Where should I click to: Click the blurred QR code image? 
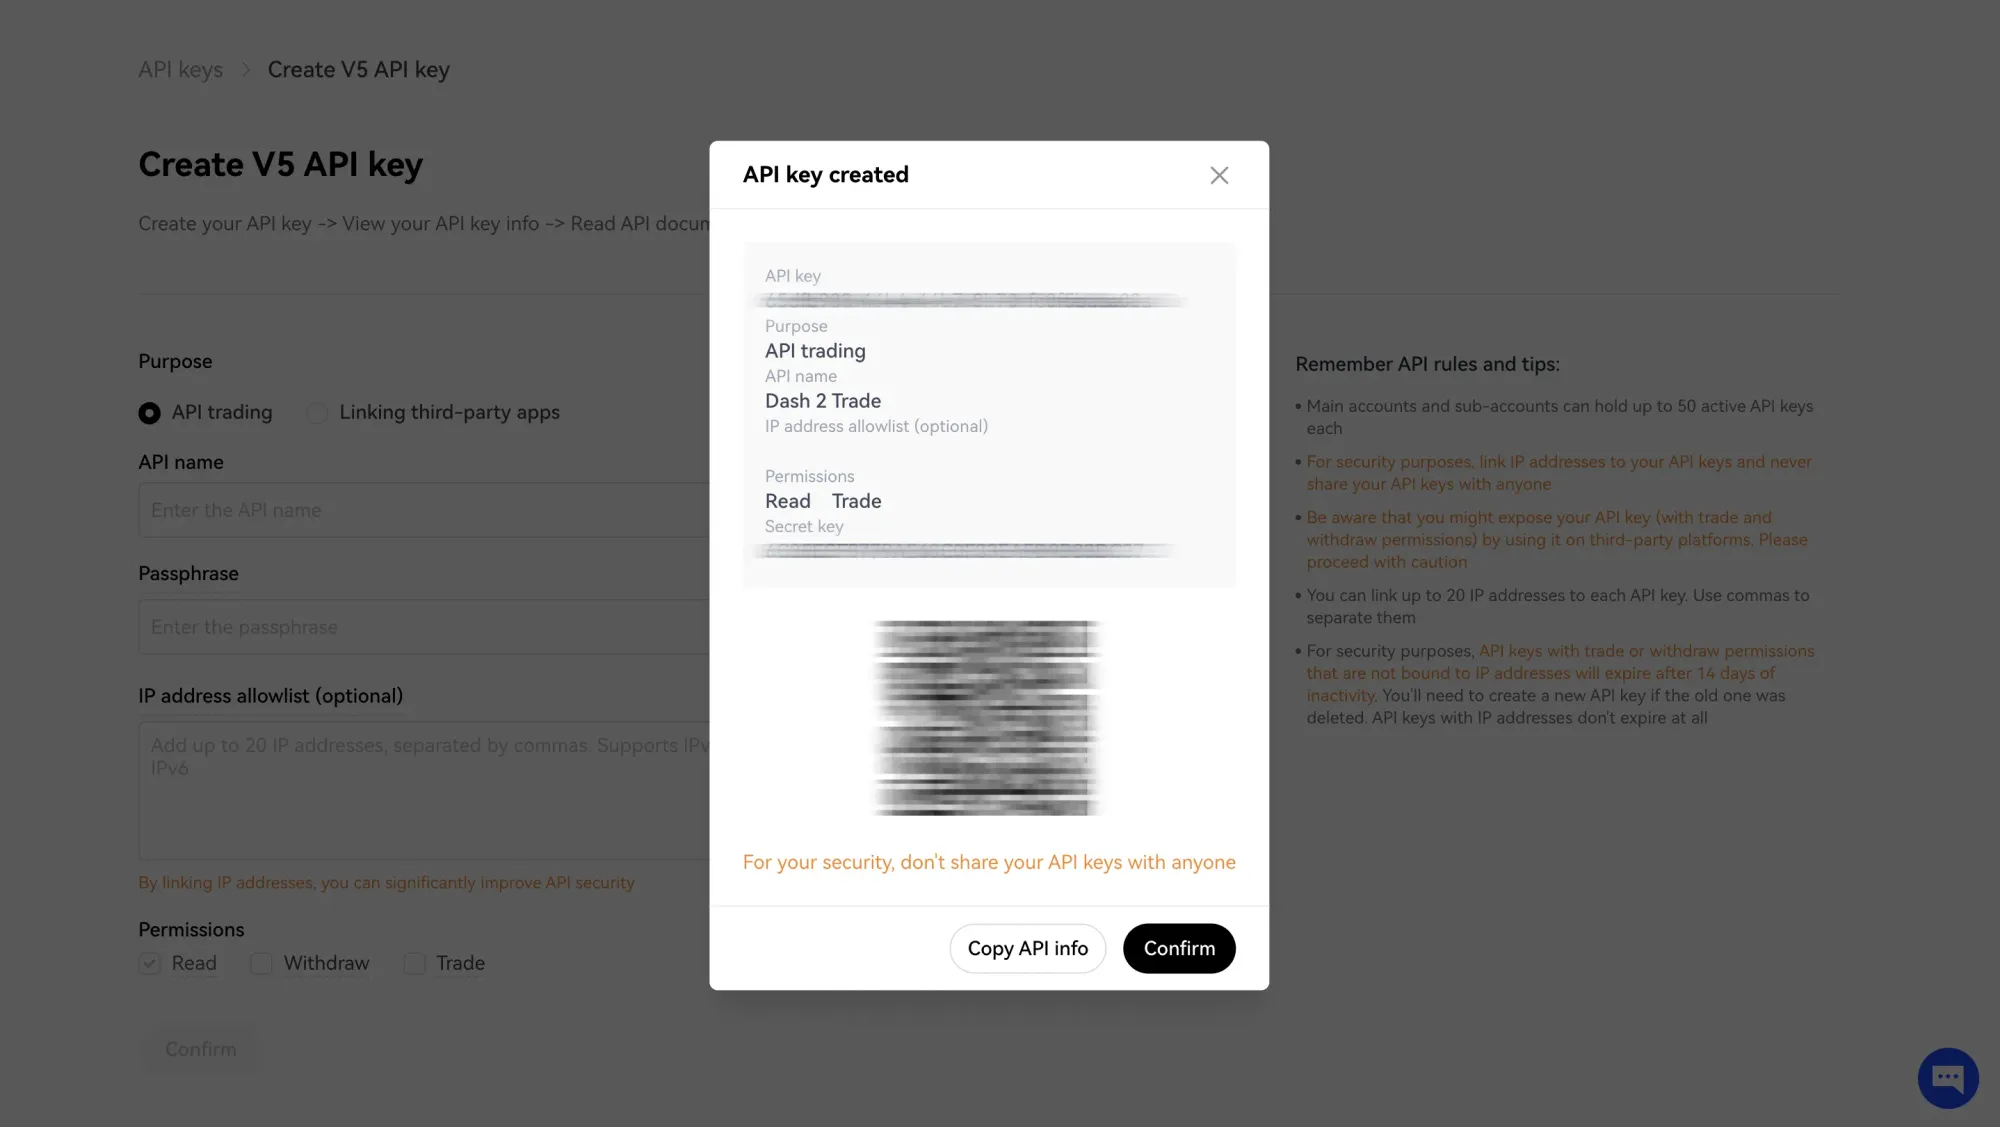pyautogui.click(x=988, y=717)
